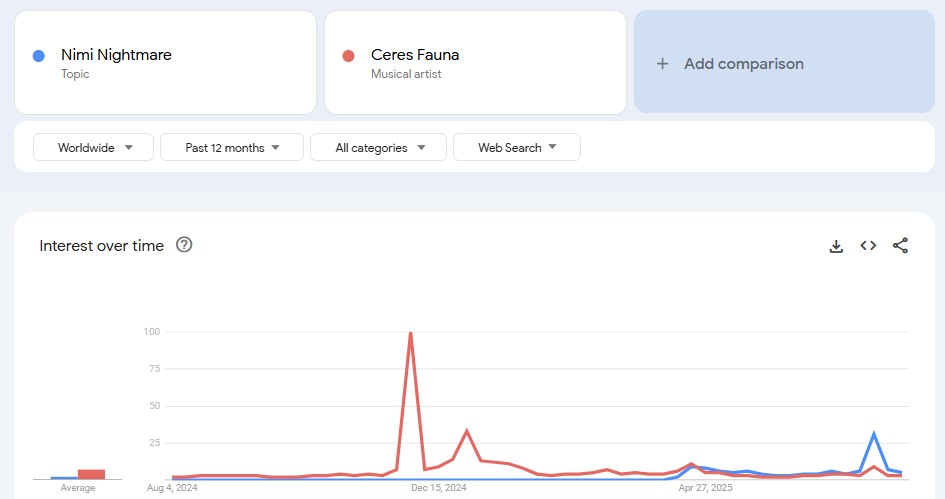Viewport: 945px width, 499px height.
Task: Click Add comparison
Action: tap(785, 61)
